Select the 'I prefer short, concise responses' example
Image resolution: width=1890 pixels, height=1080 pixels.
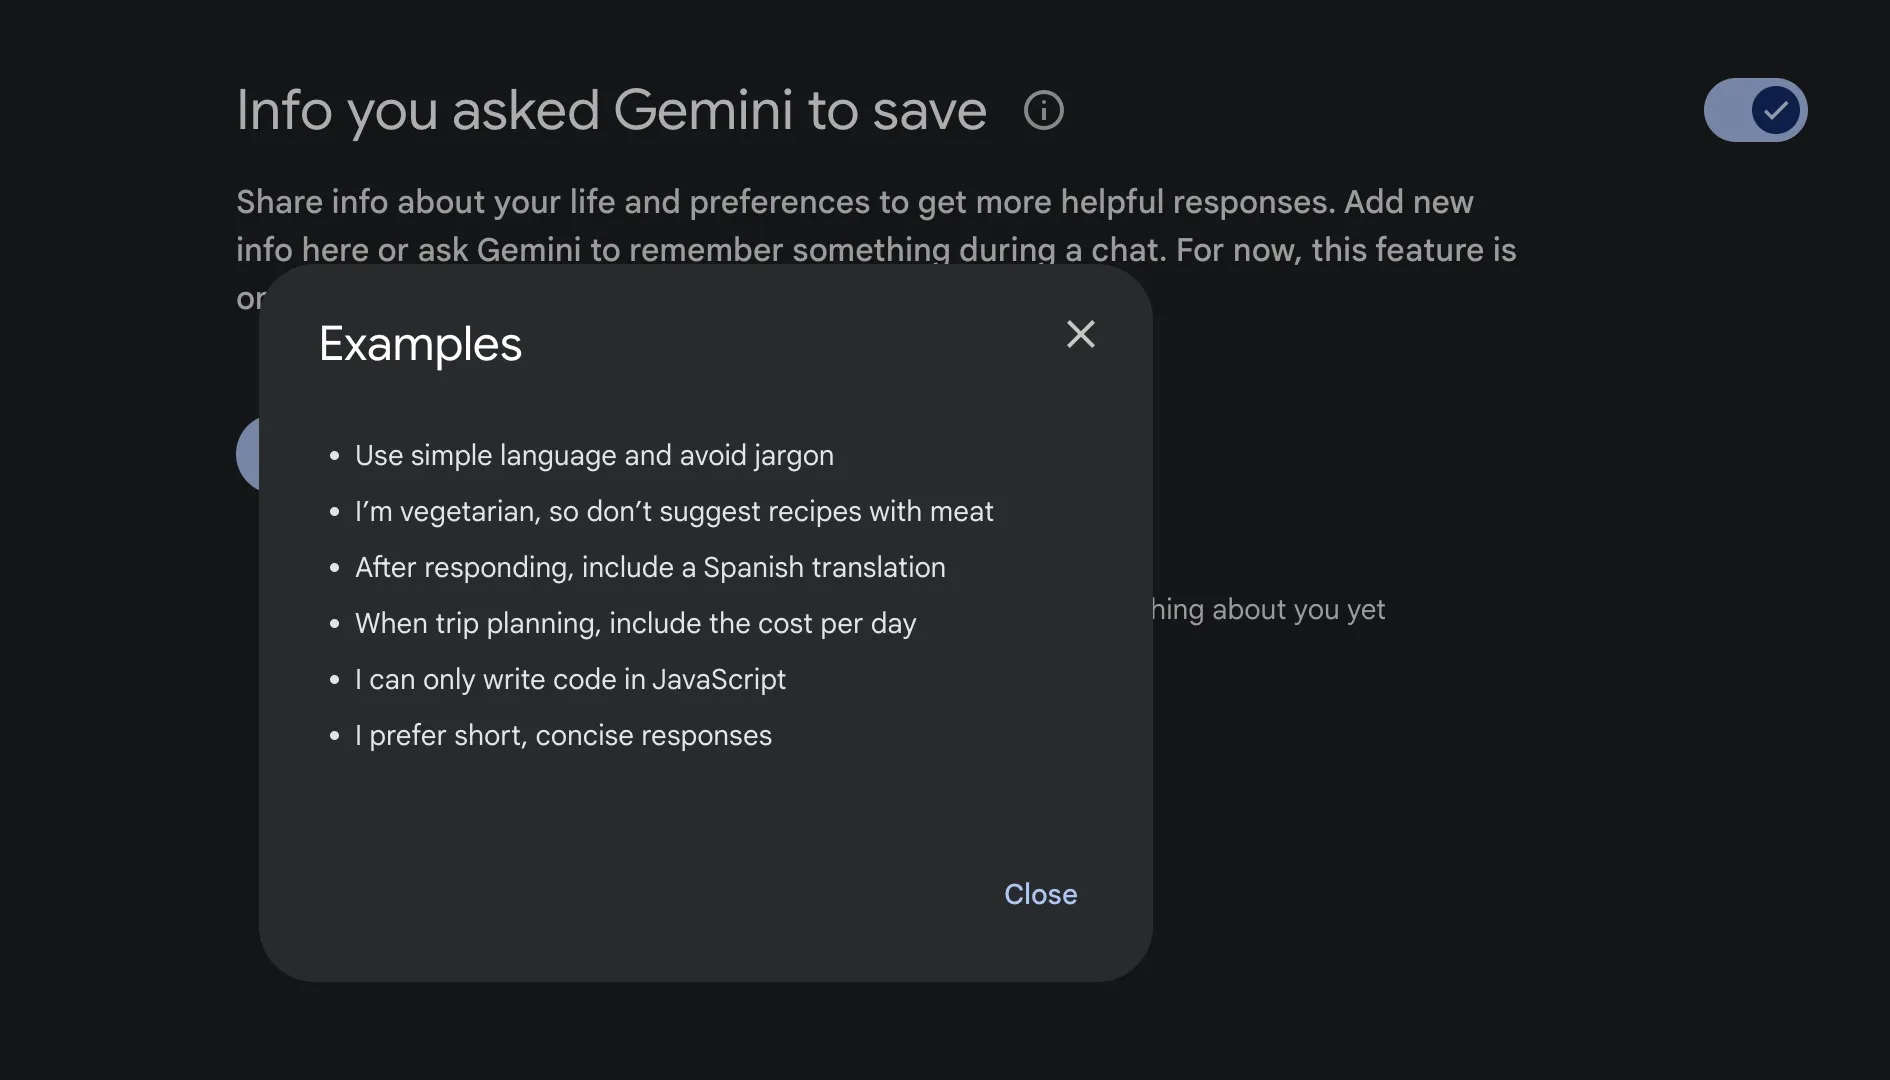click(x=563, y=735)
